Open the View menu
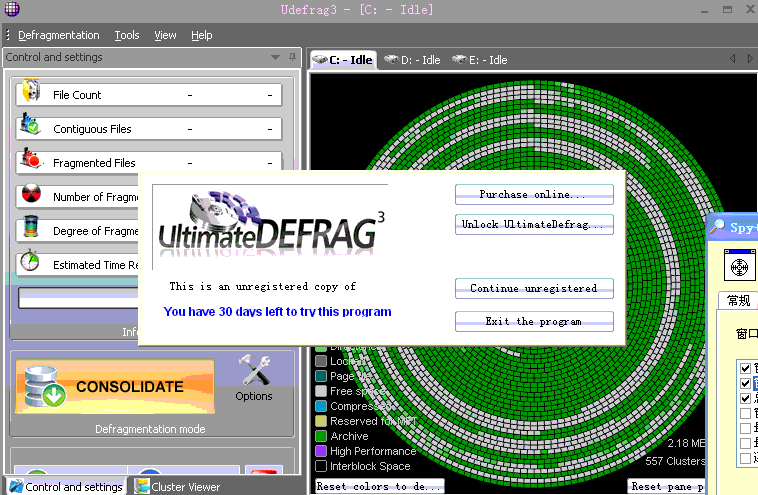The image size is (758, 495). 165,35
